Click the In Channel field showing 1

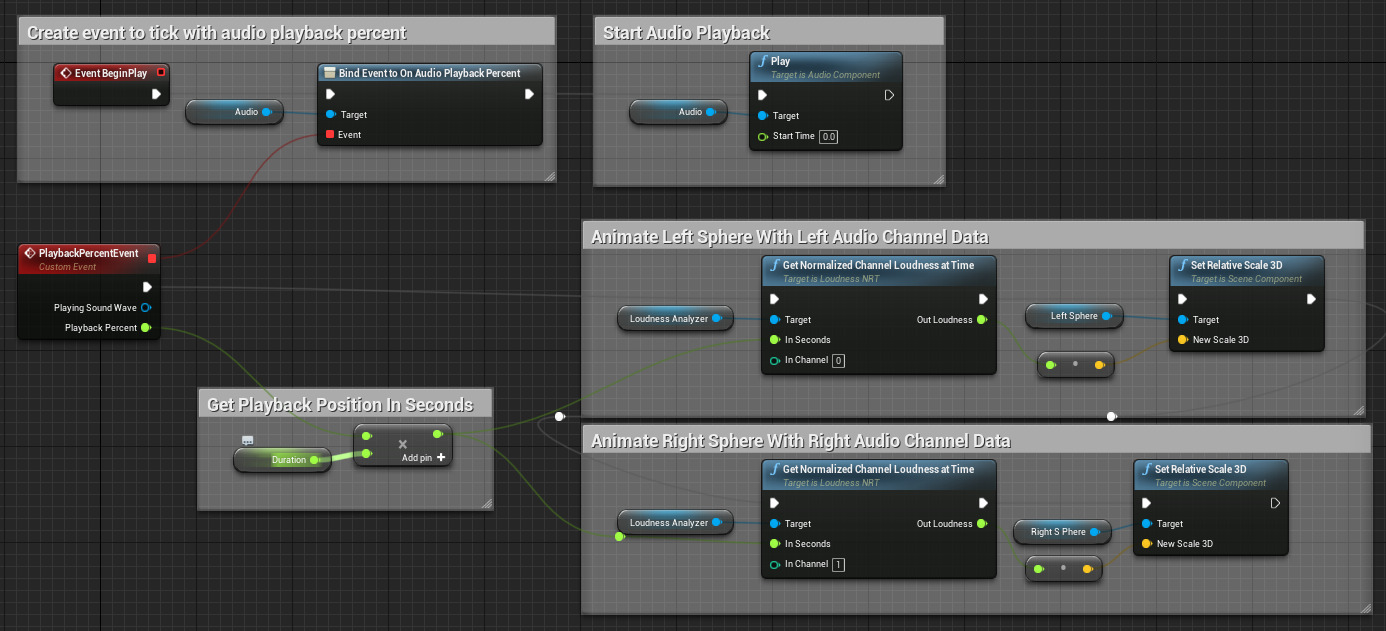tap(838, 564)
